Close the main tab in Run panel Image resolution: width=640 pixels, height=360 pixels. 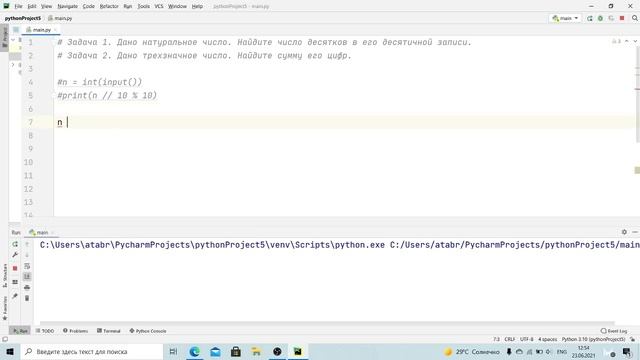(x=53, y=232)
